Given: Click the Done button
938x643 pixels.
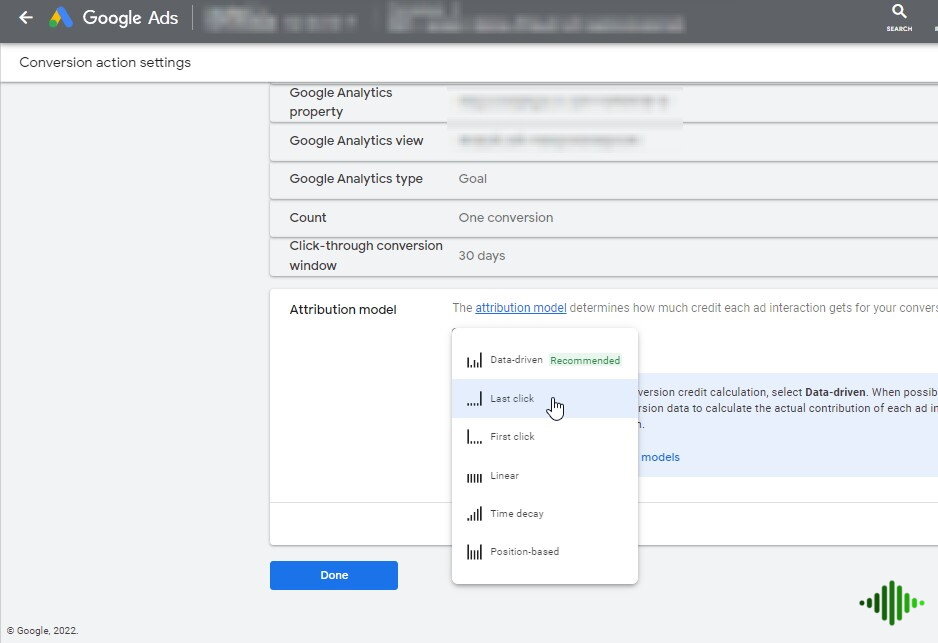Looking at the screenshot, I should (334, 575).
